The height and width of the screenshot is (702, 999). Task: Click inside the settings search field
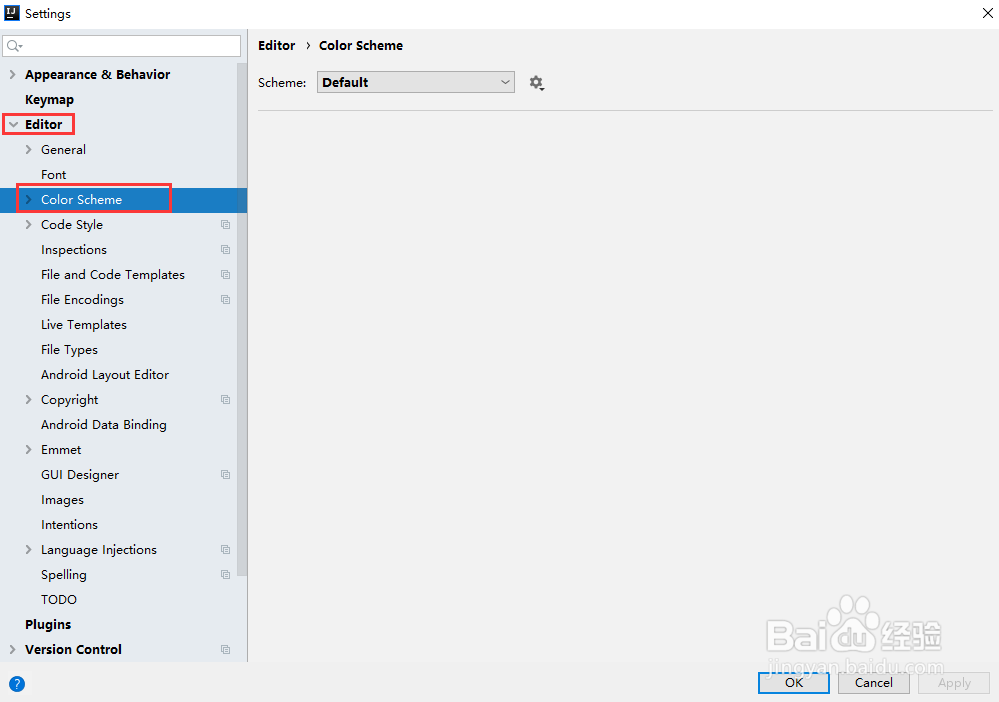[x=120, y=46]
